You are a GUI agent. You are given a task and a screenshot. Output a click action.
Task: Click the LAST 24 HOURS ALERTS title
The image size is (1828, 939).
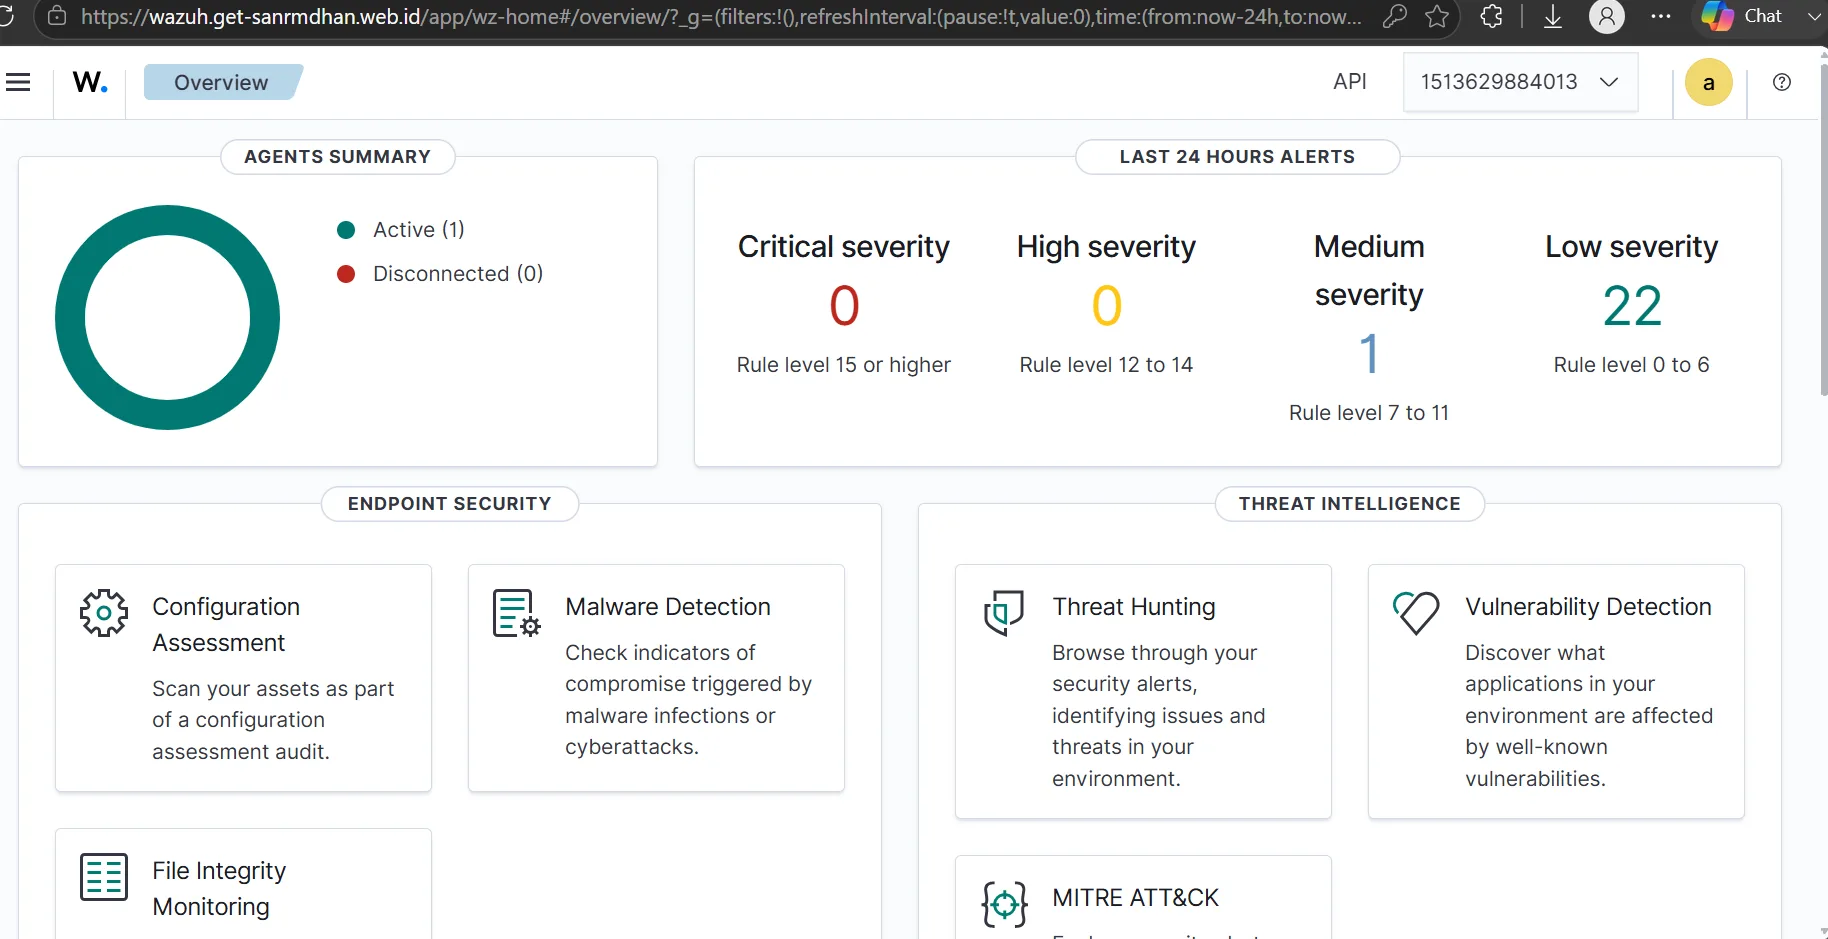pyautogui.click(x=1238, y=157)
